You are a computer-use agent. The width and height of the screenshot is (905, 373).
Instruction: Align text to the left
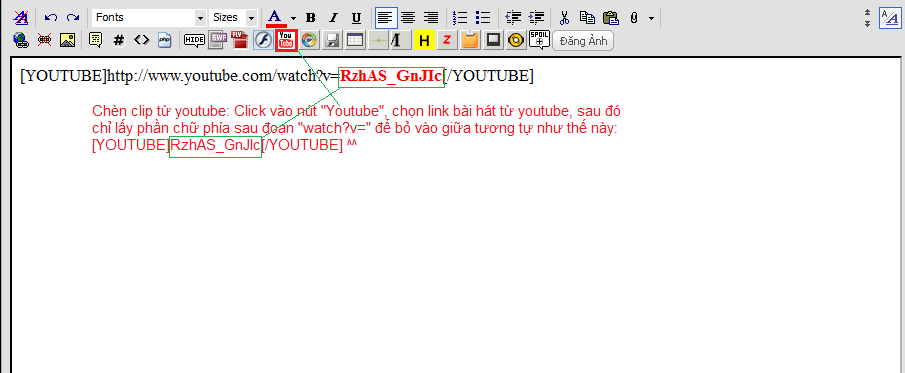coord(386,18)
